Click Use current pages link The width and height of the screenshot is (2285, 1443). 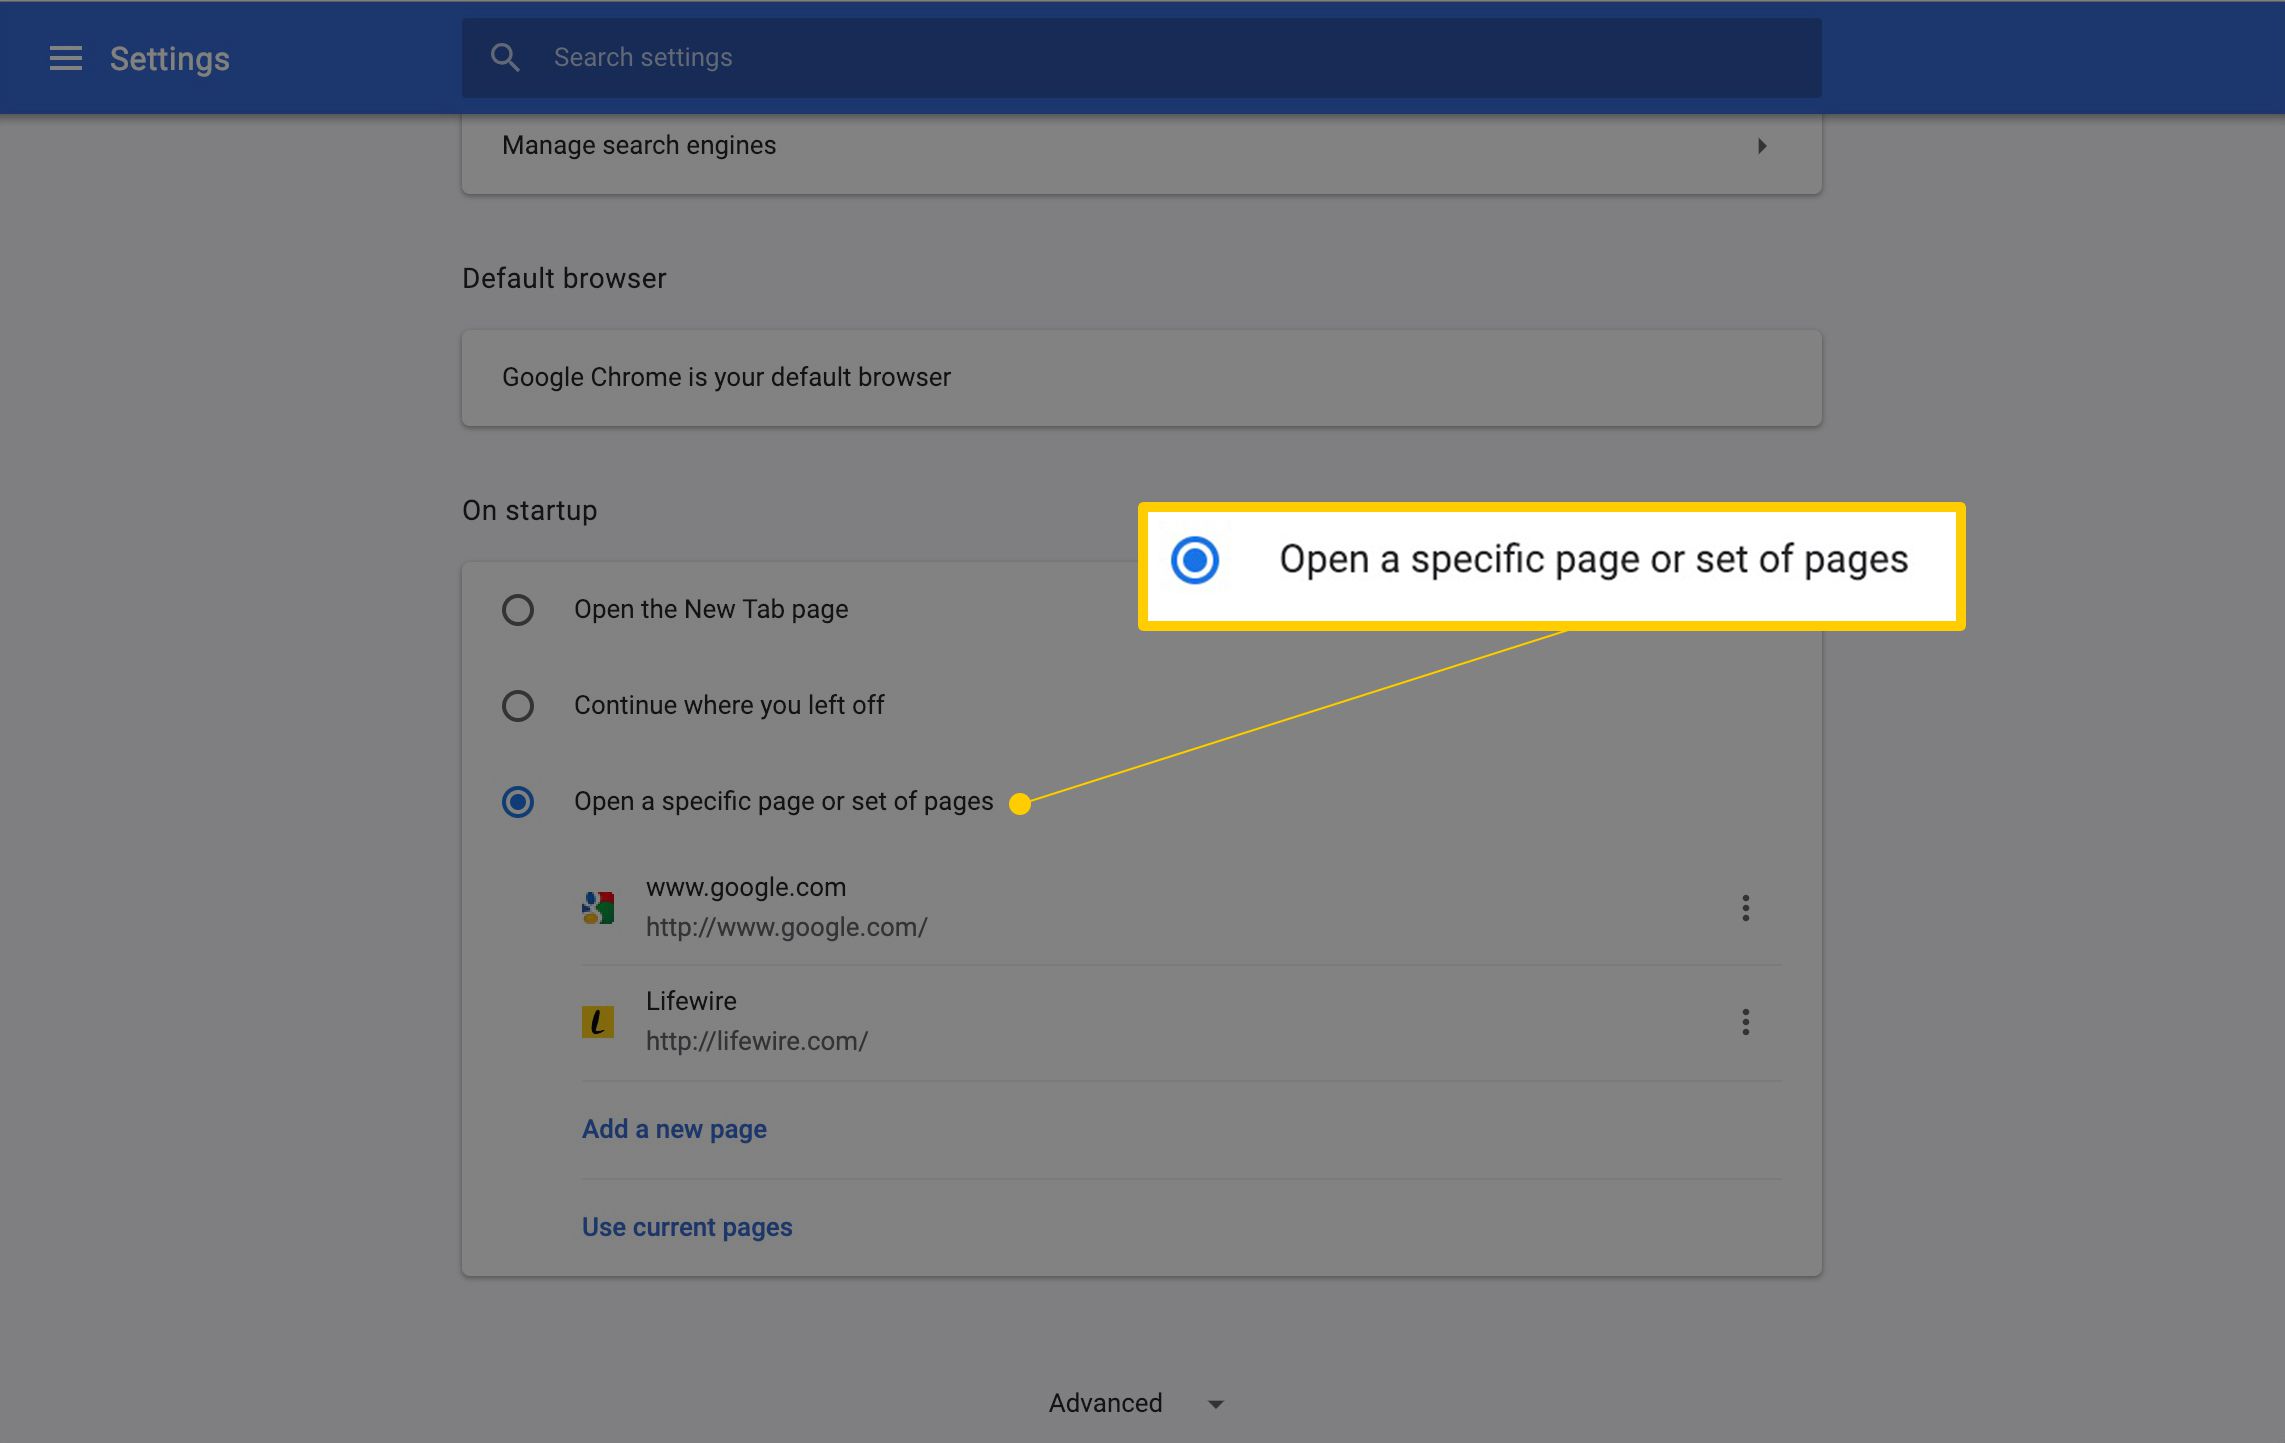point(686,1227)
